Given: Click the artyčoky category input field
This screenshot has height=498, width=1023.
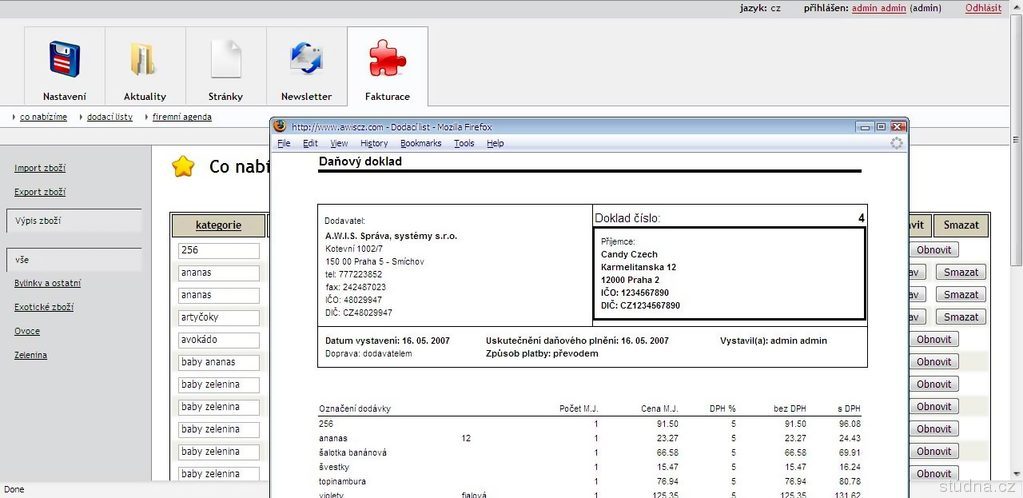Looking at the screenshot, I should (x=219, y=318).
